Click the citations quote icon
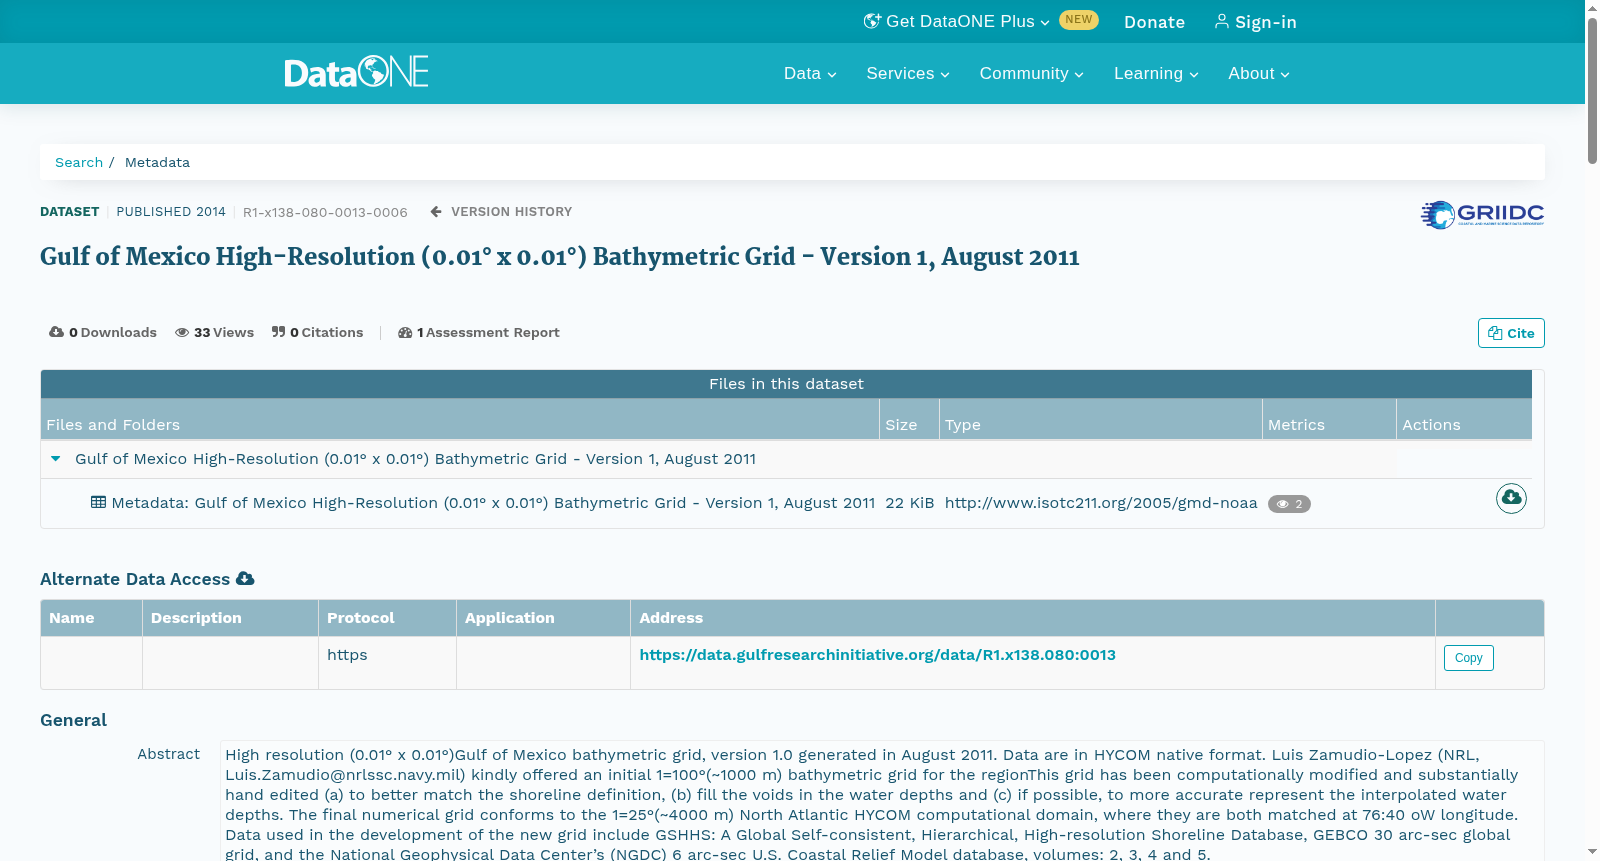Viewport: 1600px width, 861px height. [278, 332]
